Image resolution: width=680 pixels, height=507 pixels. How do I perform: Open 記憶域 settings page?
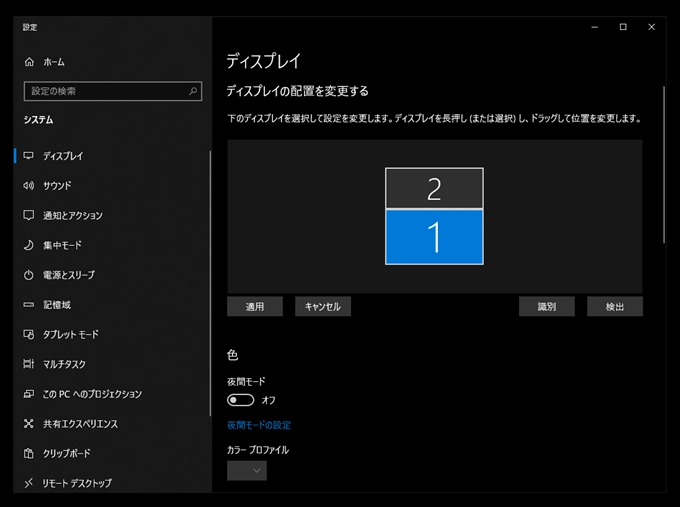(x=56, y=305)
